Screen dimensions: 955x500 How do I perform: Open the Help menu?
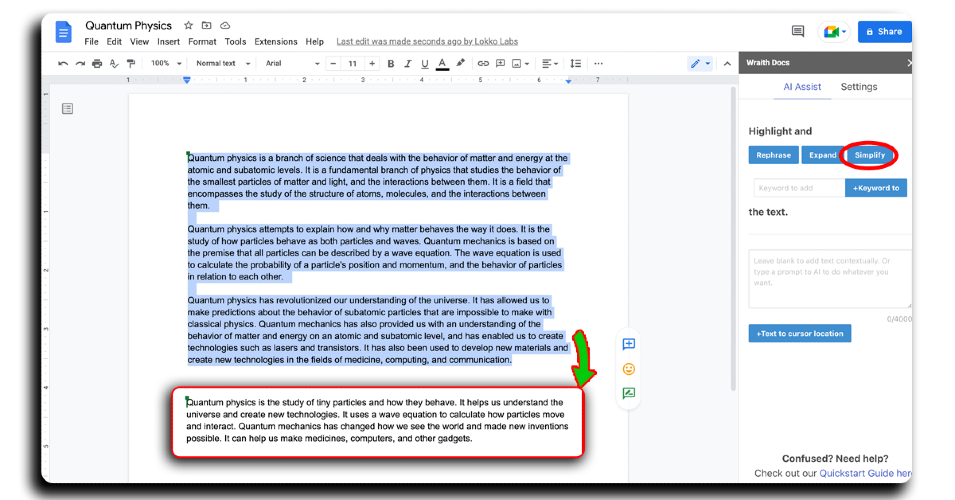(x=314, y=41)
